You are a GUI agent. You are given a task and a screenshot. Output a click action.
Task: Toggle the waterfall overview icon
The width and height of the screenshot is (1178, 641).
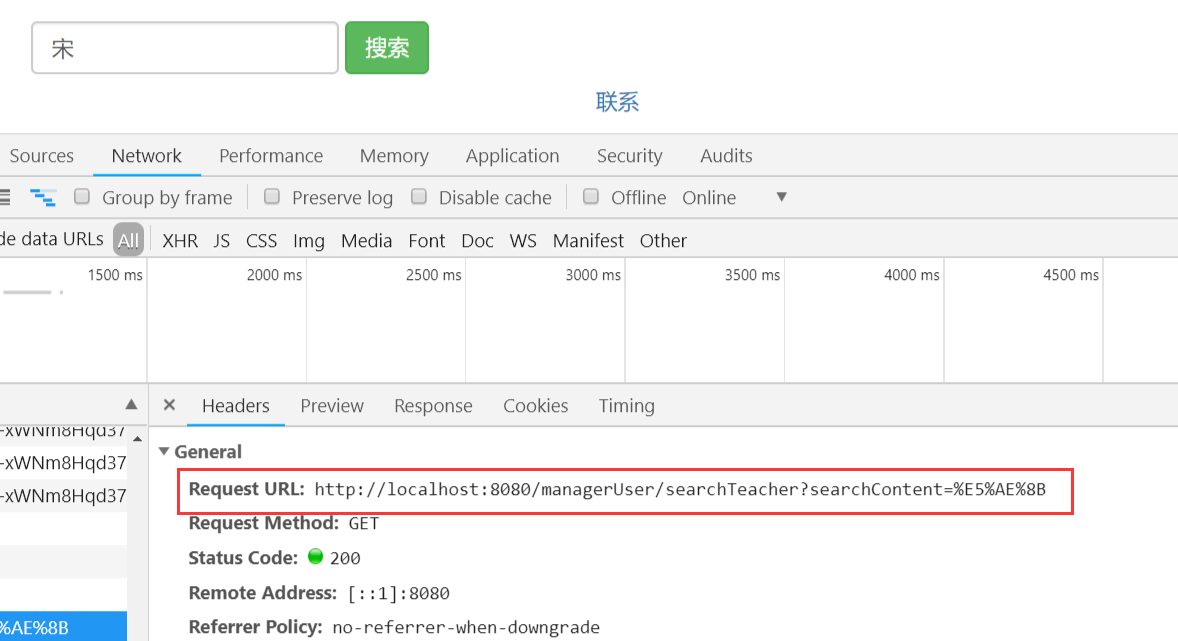tap(43, 198)
